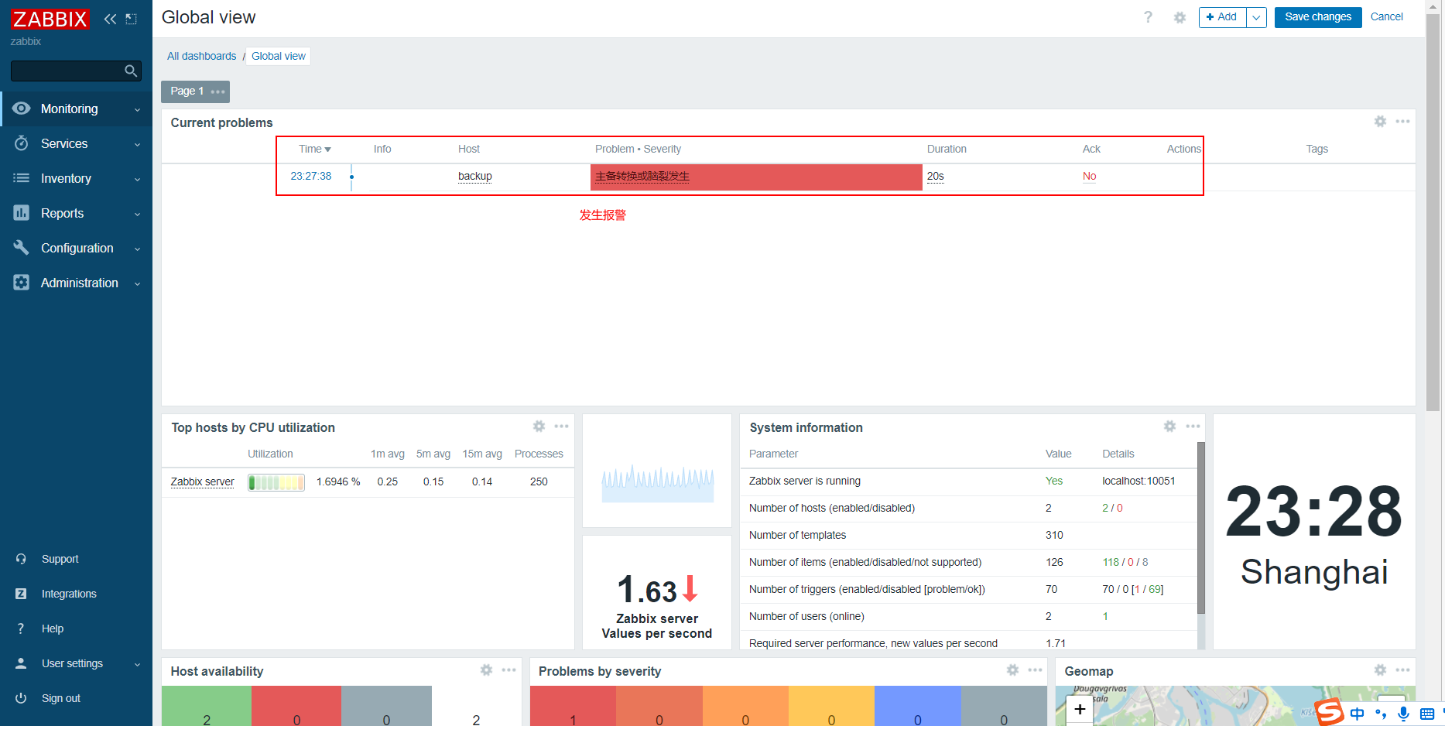Click the menu search field
This screenshot has height=729, width=1445.
(x=76, y=71)
